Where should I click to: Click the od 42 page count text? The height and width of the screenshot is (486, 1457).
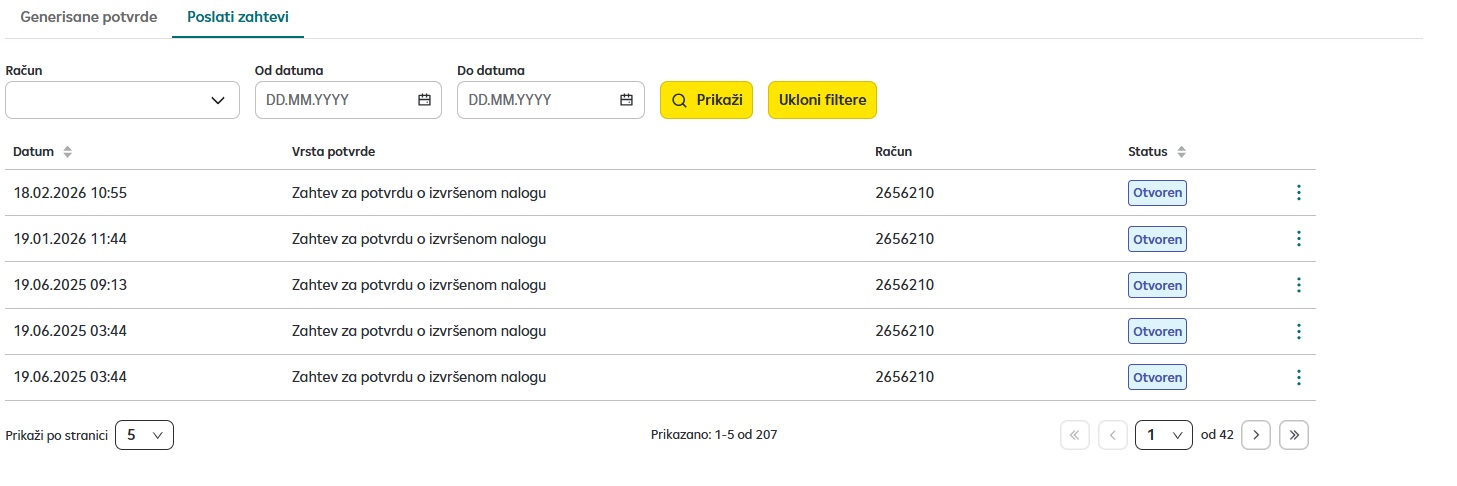1217,435
